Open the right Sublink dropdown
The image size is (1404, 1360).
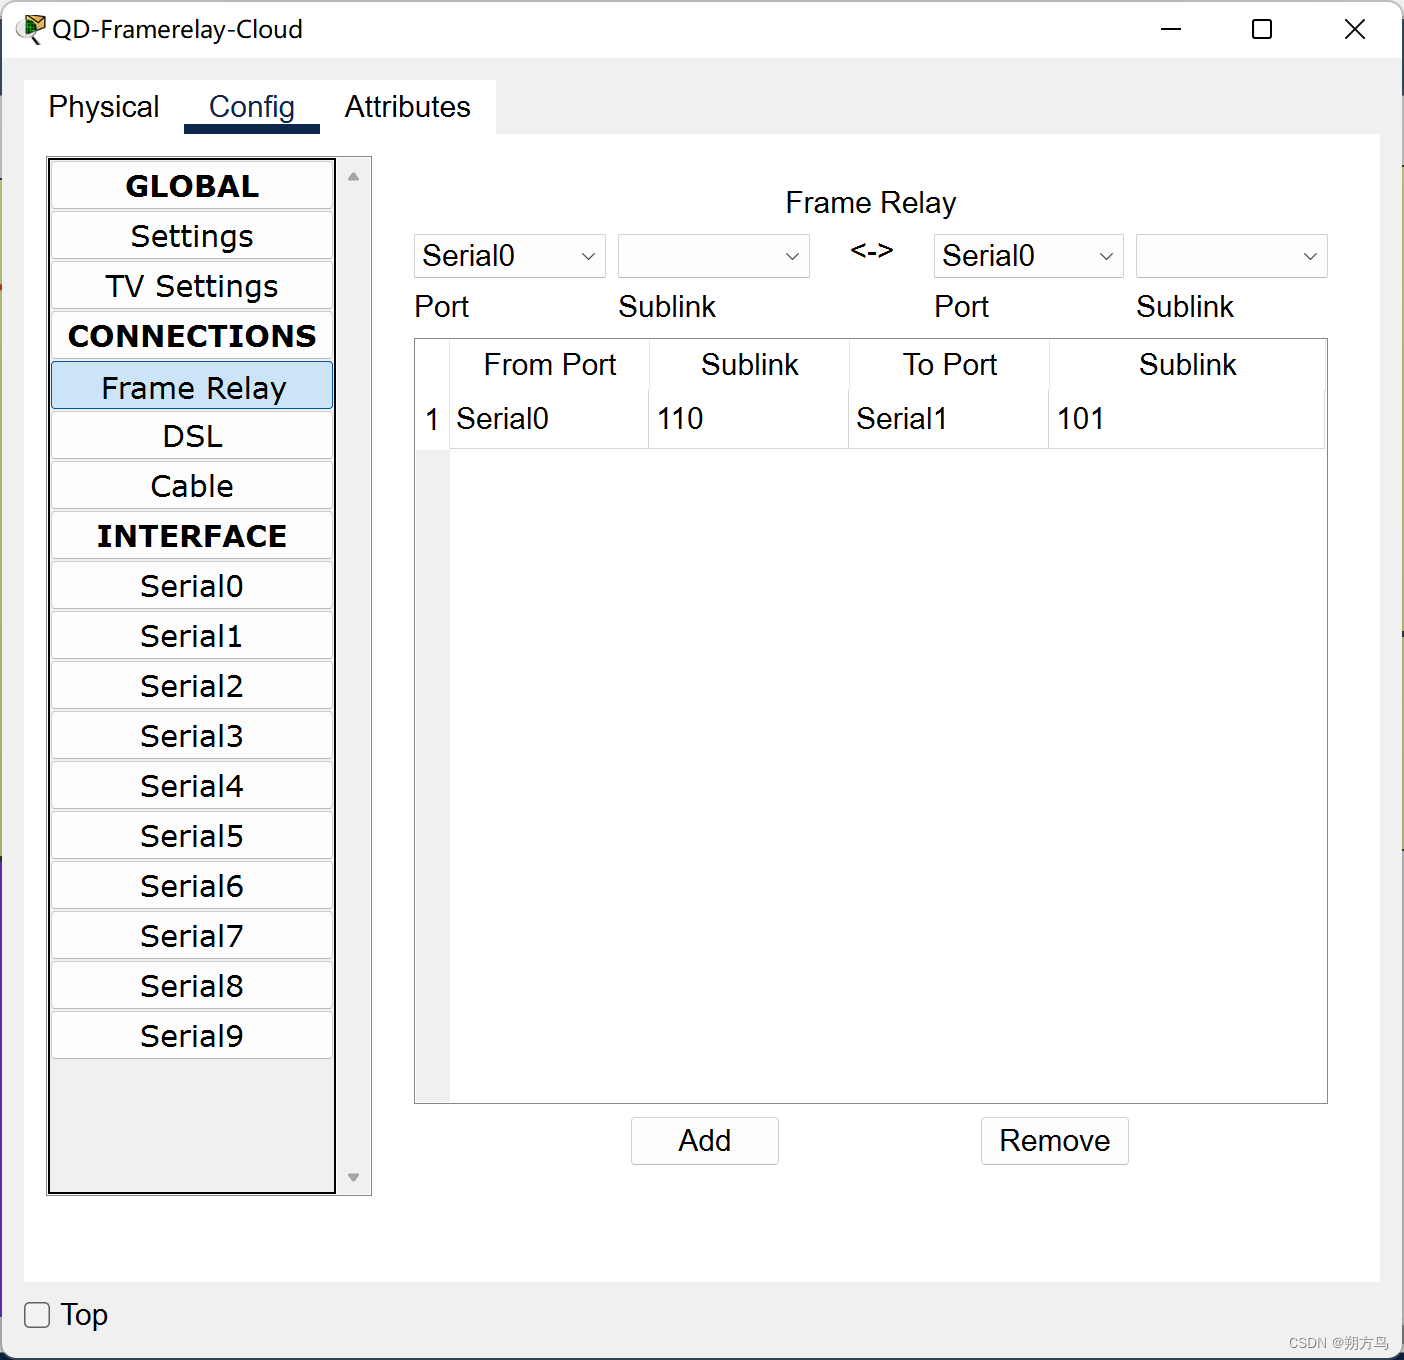pos(1231,256)
